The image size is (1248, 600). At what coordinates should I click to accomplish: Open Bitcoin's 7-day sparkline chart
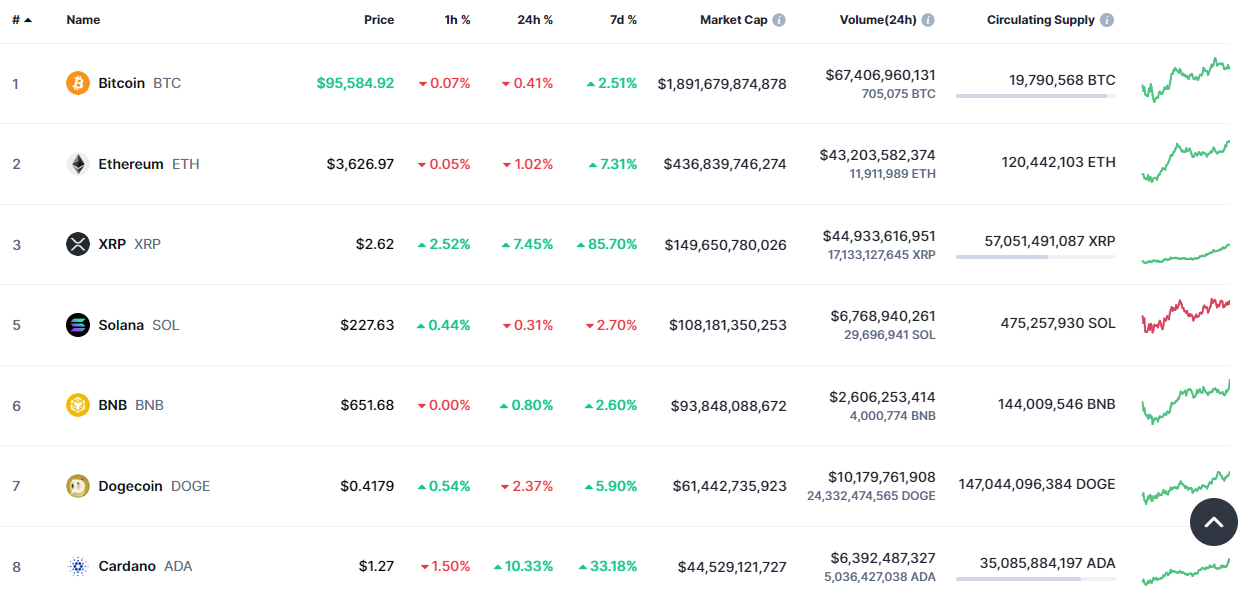click(x=1185, y=80)
